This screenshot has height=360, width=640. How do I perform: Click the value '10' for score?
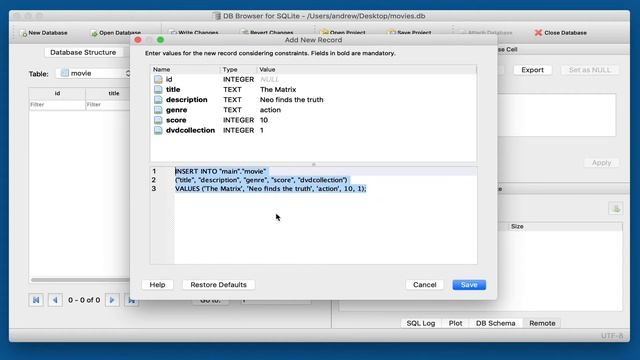[x=264, y=120]
